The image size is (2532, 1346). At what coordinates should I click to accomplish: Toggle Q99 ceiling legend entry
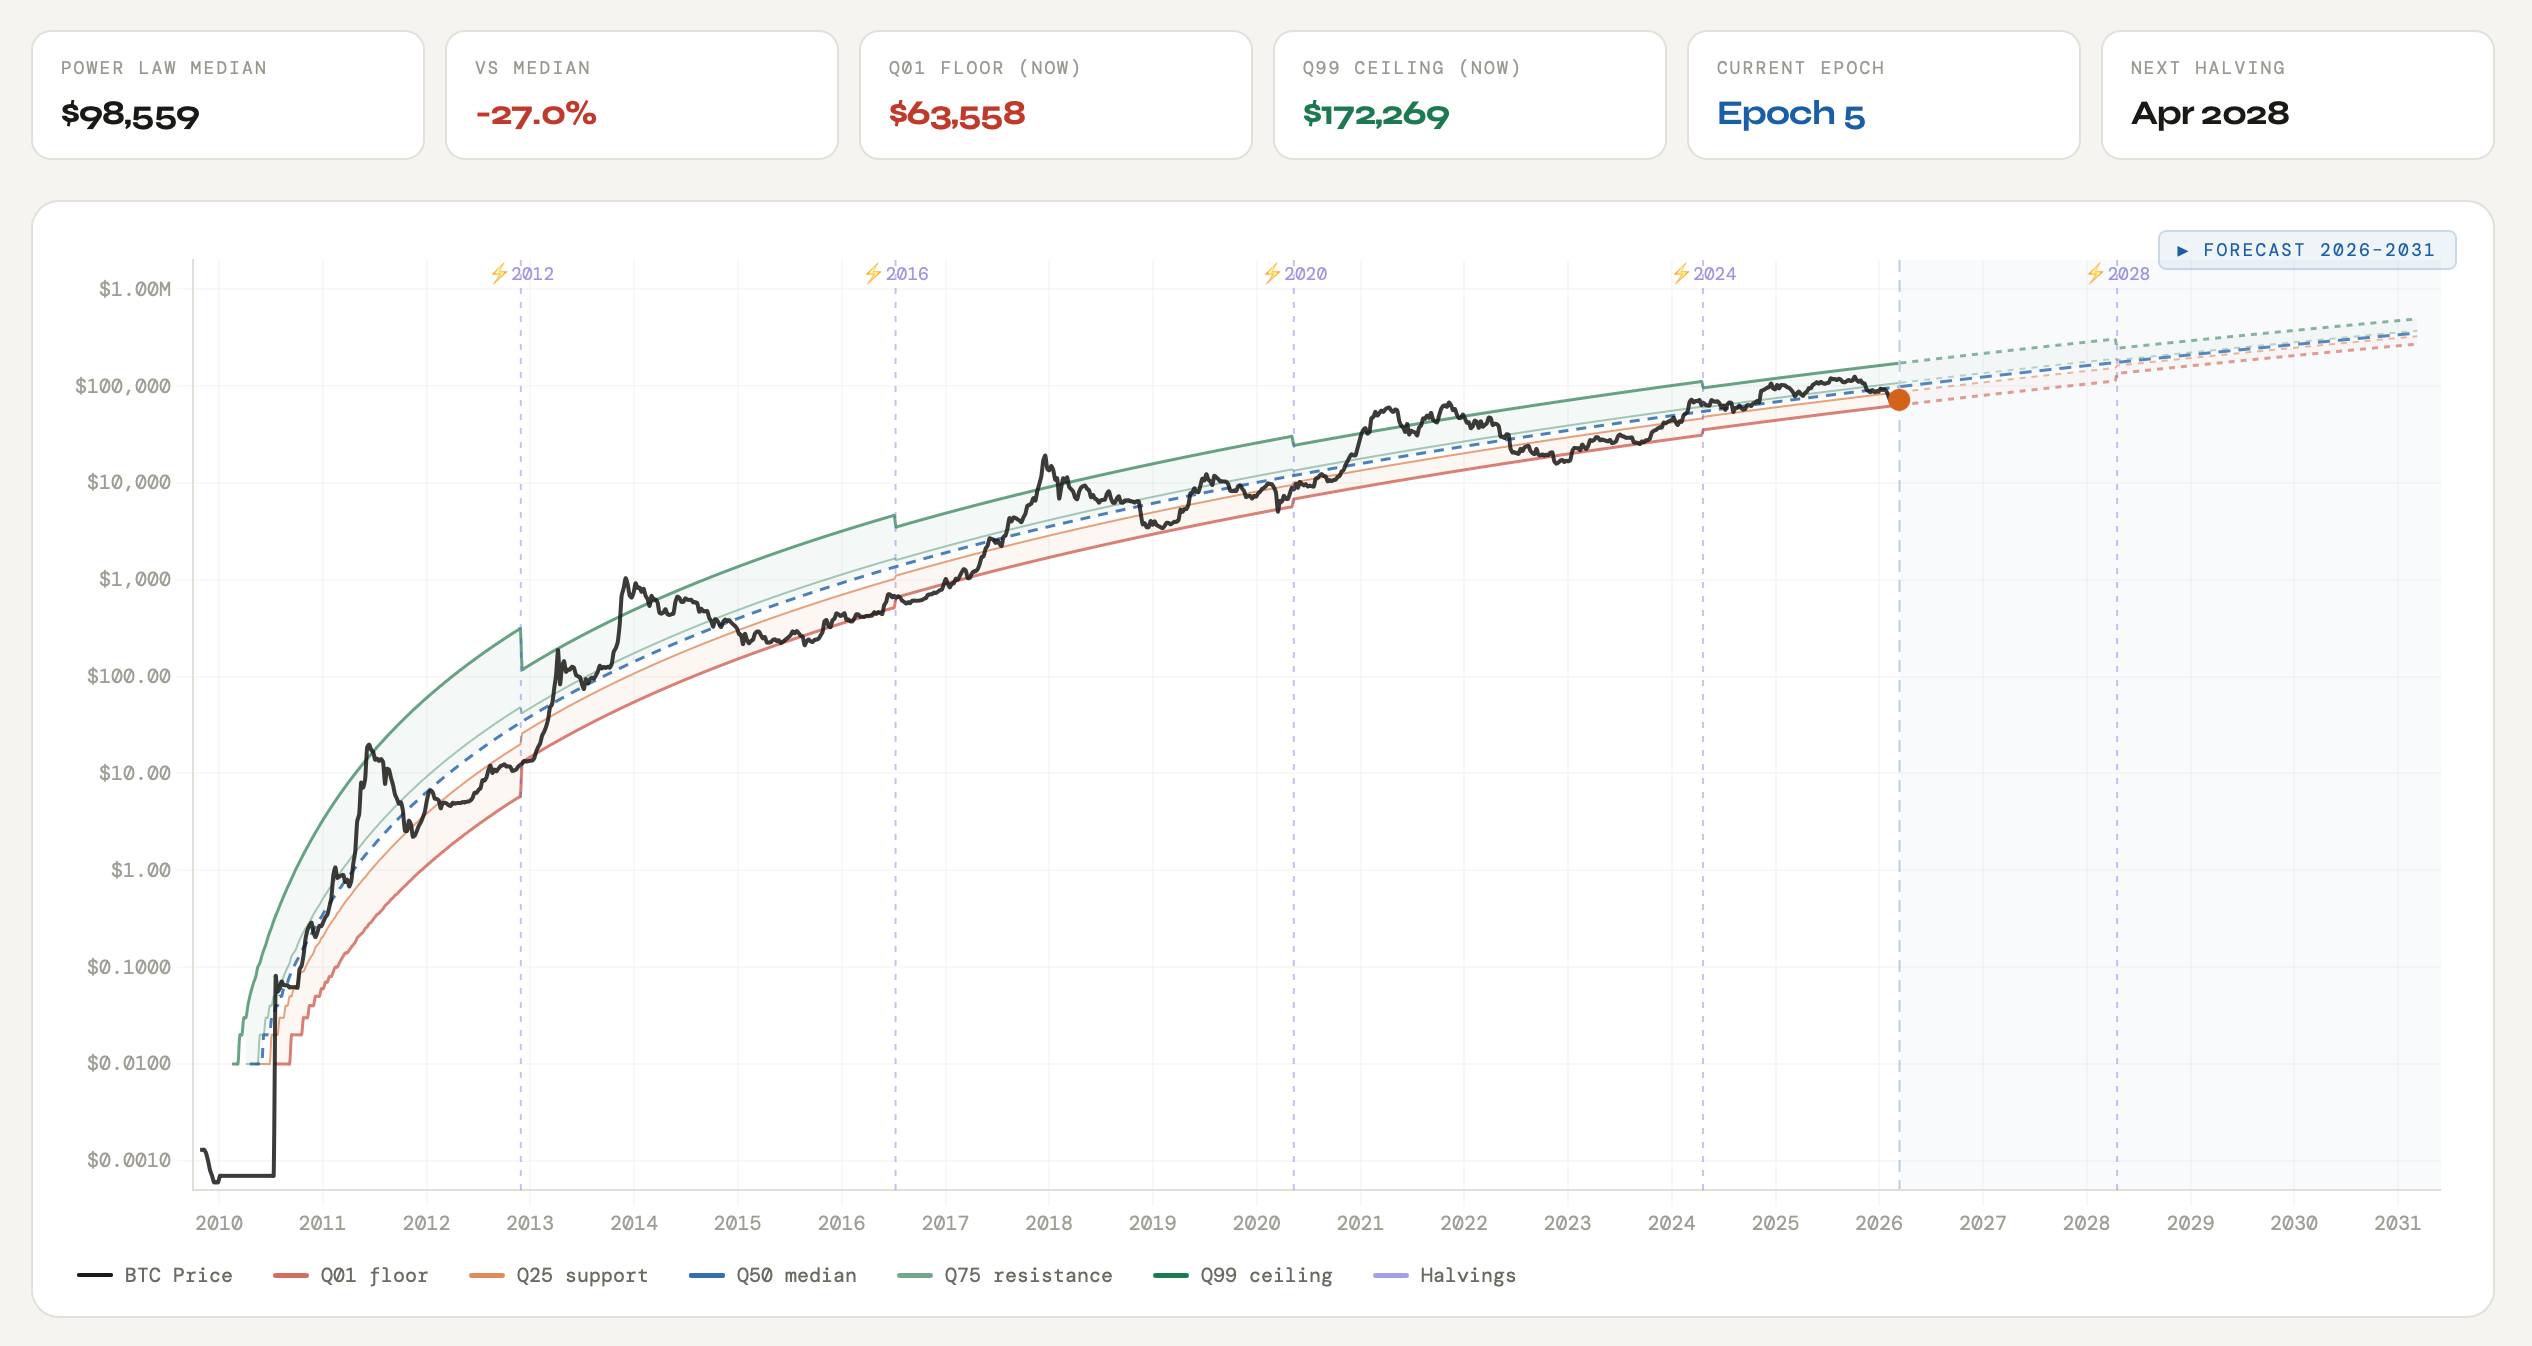(x=1243, y=1275)
